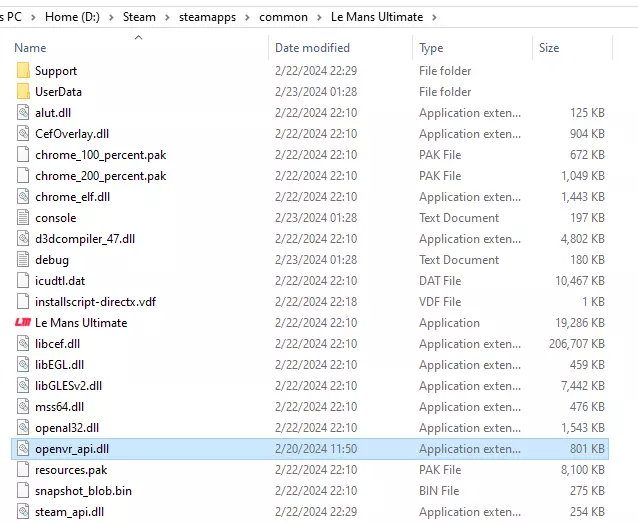This screenshot has width=638, height=523.
Task: Click the 19,286 KB size value
Action: (x=580, y=323)
